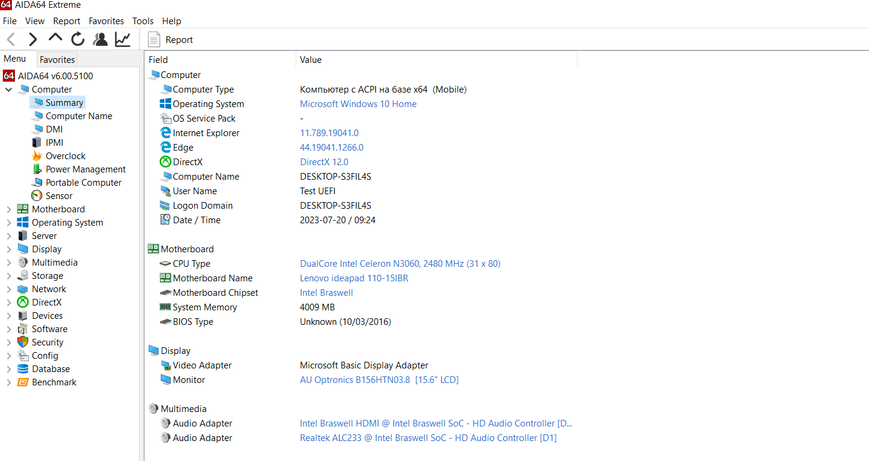Switch to the Menu tab
This screenshot has height=461, width=869.
point(15,59)
